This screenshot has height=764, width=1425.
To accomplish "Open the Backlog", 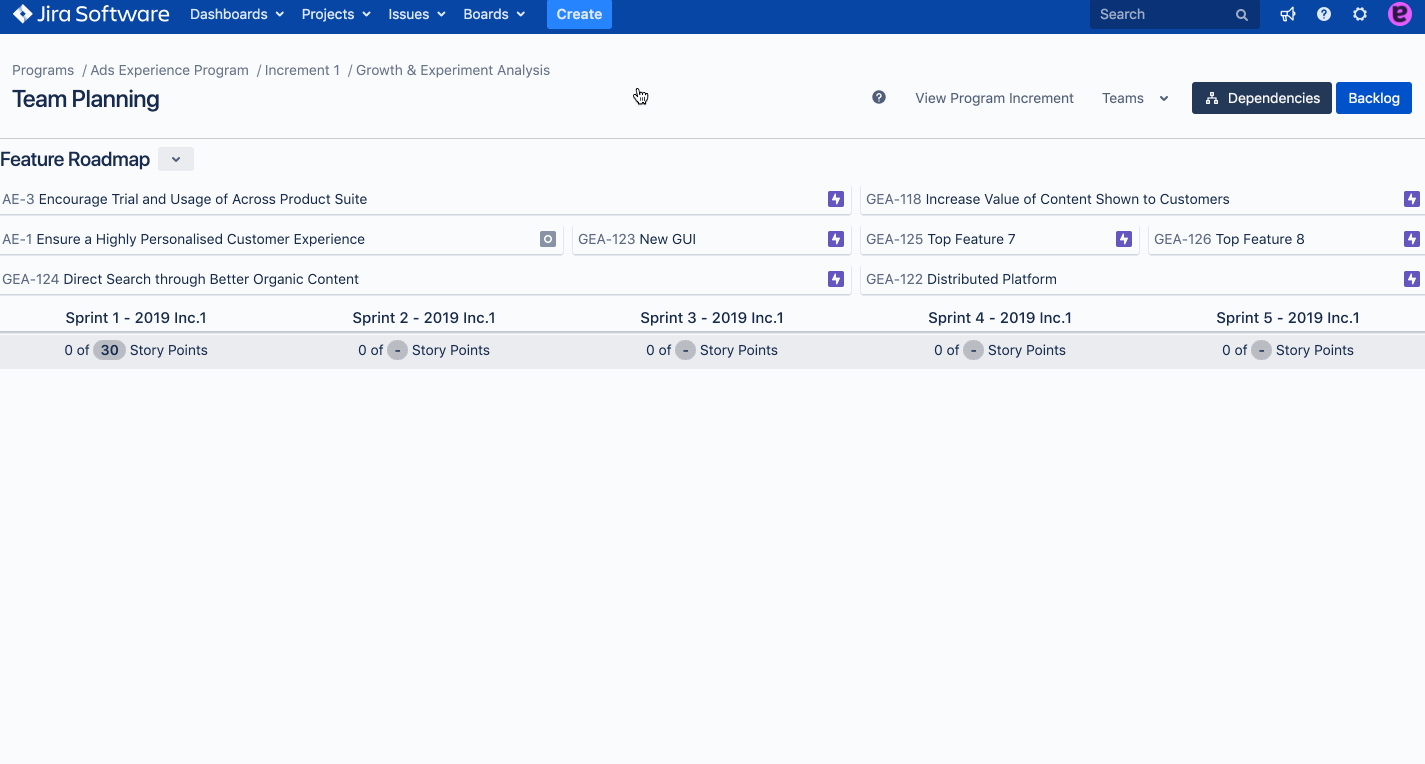I will pos(1374,98).
